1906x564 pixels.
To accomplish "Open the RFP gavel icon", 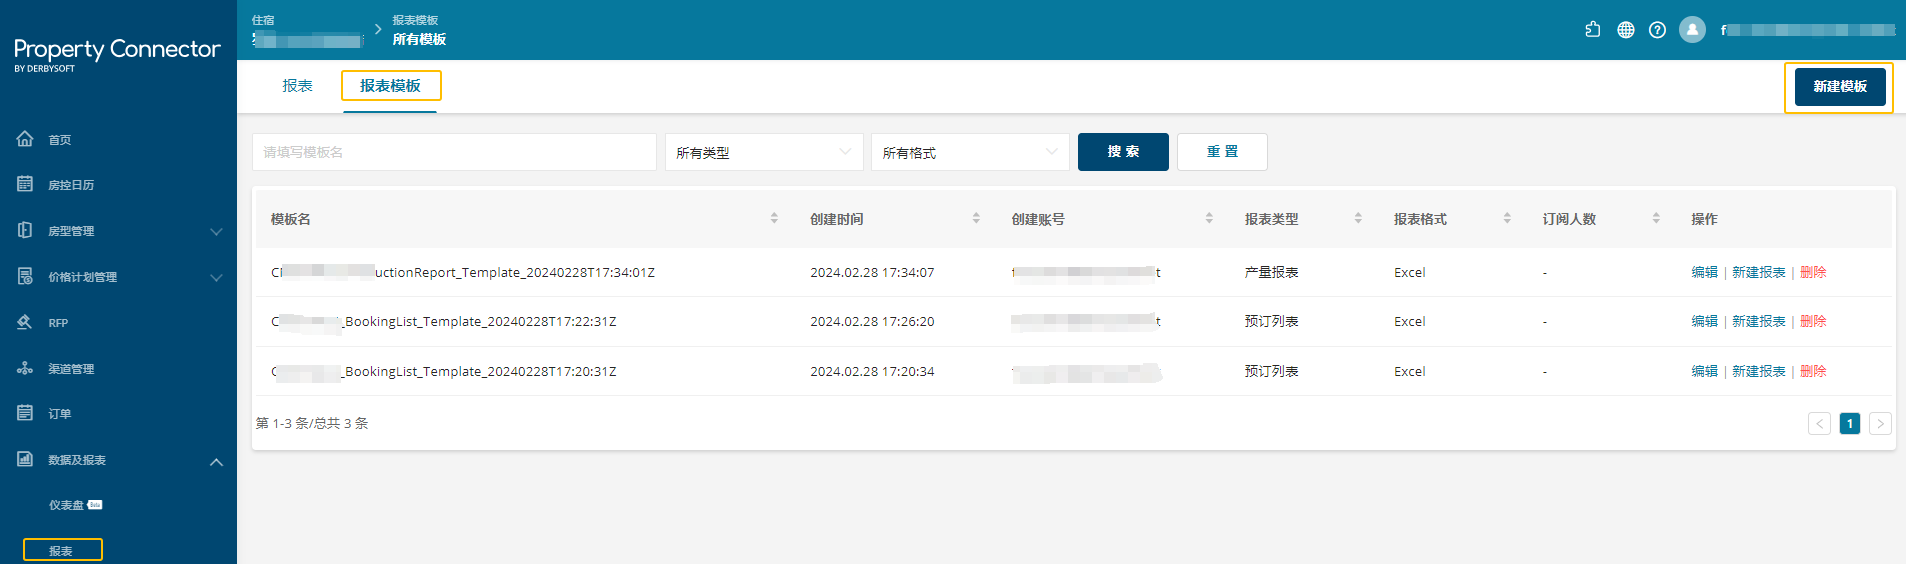I will coord(25,322).
